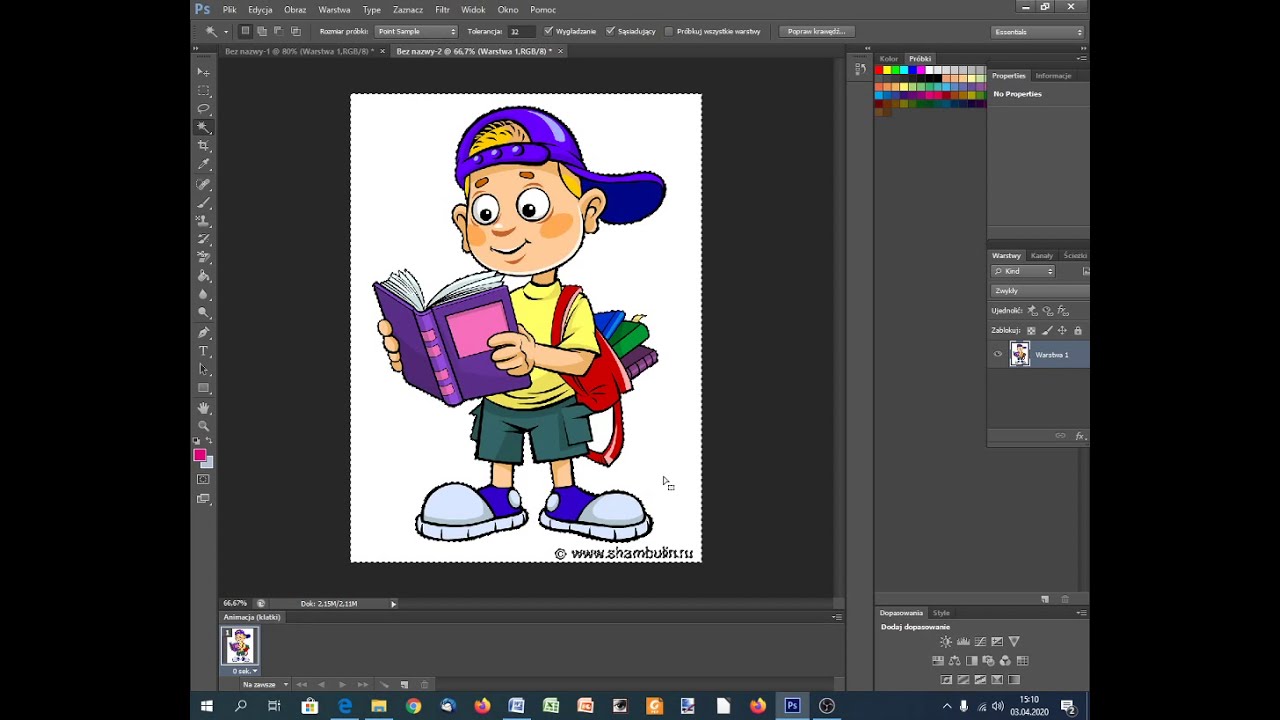Open the status bar info arrow
The height and width of the screenshot is (720, 1280).
tap(393, 603)
